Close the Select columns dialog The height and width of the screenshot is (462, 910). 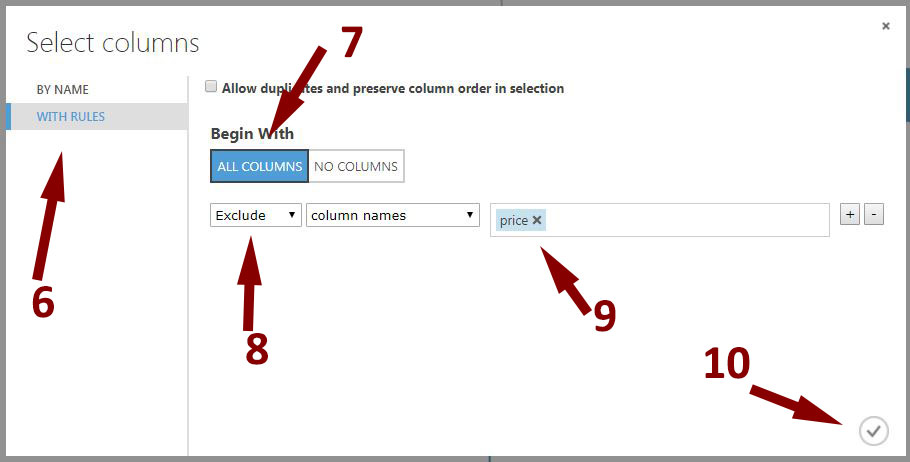click(x=886, y=26)
